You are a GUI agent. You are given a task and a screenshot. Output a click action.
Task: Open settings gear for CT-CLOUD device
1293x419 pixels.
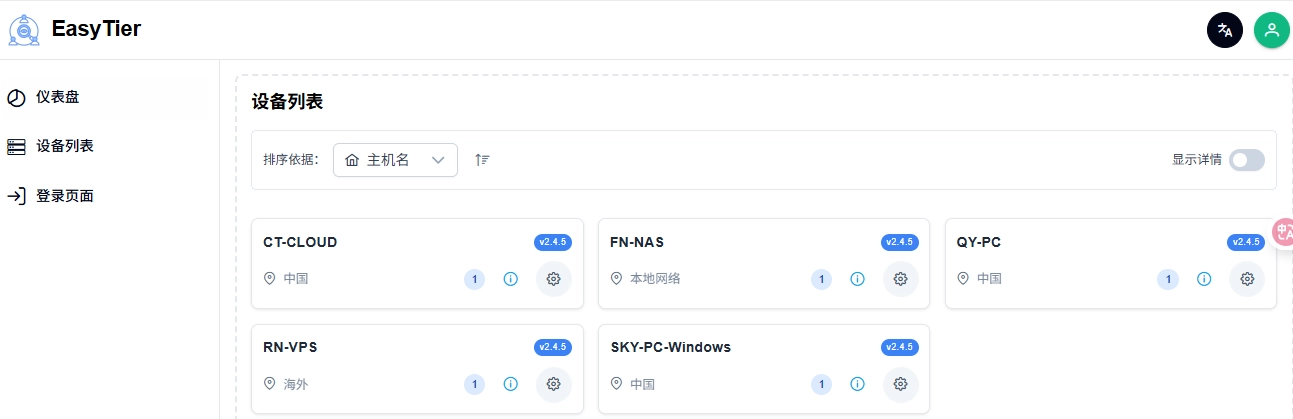(553, 279)
